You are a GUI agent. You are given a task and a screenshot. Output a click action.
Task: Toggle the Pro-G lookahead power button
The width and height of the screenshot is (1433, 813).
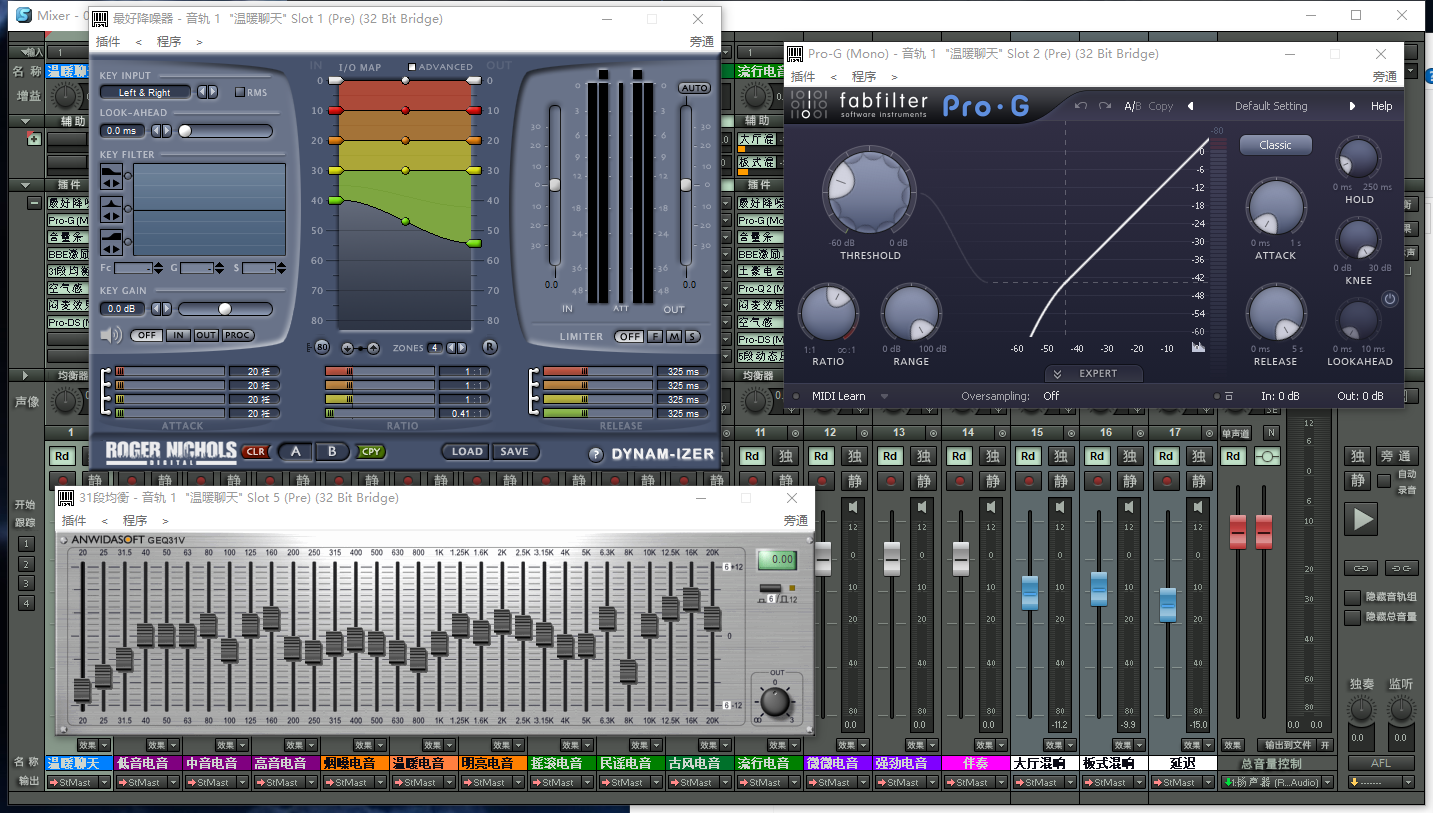coord(1390,299)
